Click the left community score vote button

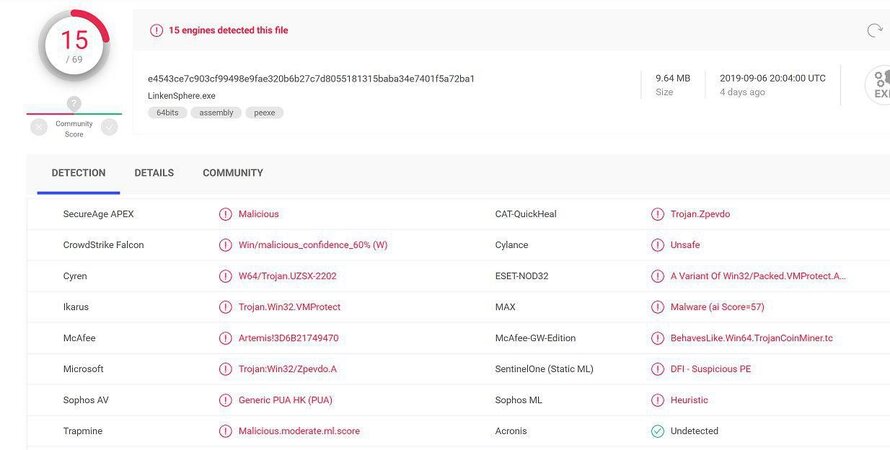[39, 127]
